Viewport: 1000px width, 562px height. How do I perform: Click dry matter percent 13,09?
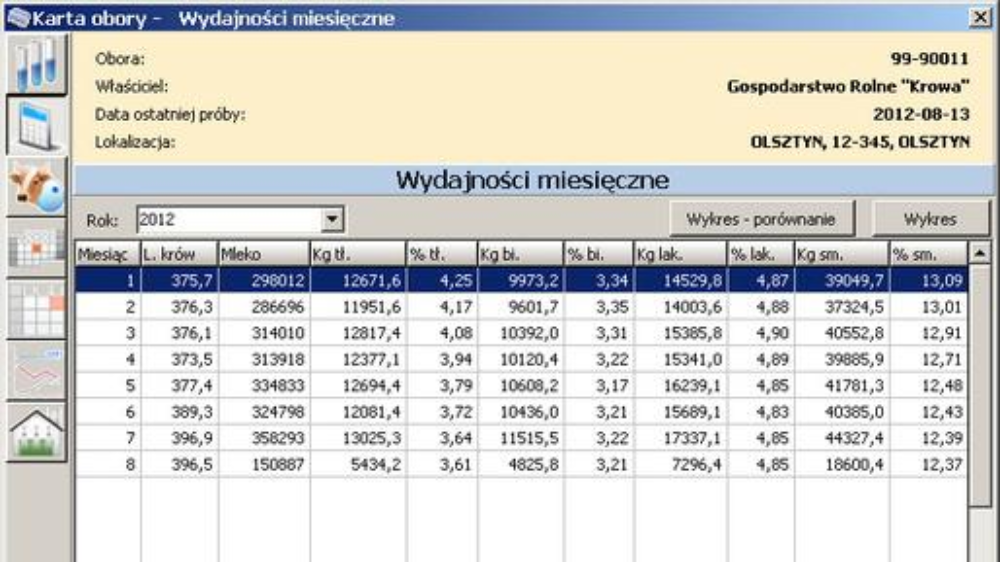tap(929, 281)
